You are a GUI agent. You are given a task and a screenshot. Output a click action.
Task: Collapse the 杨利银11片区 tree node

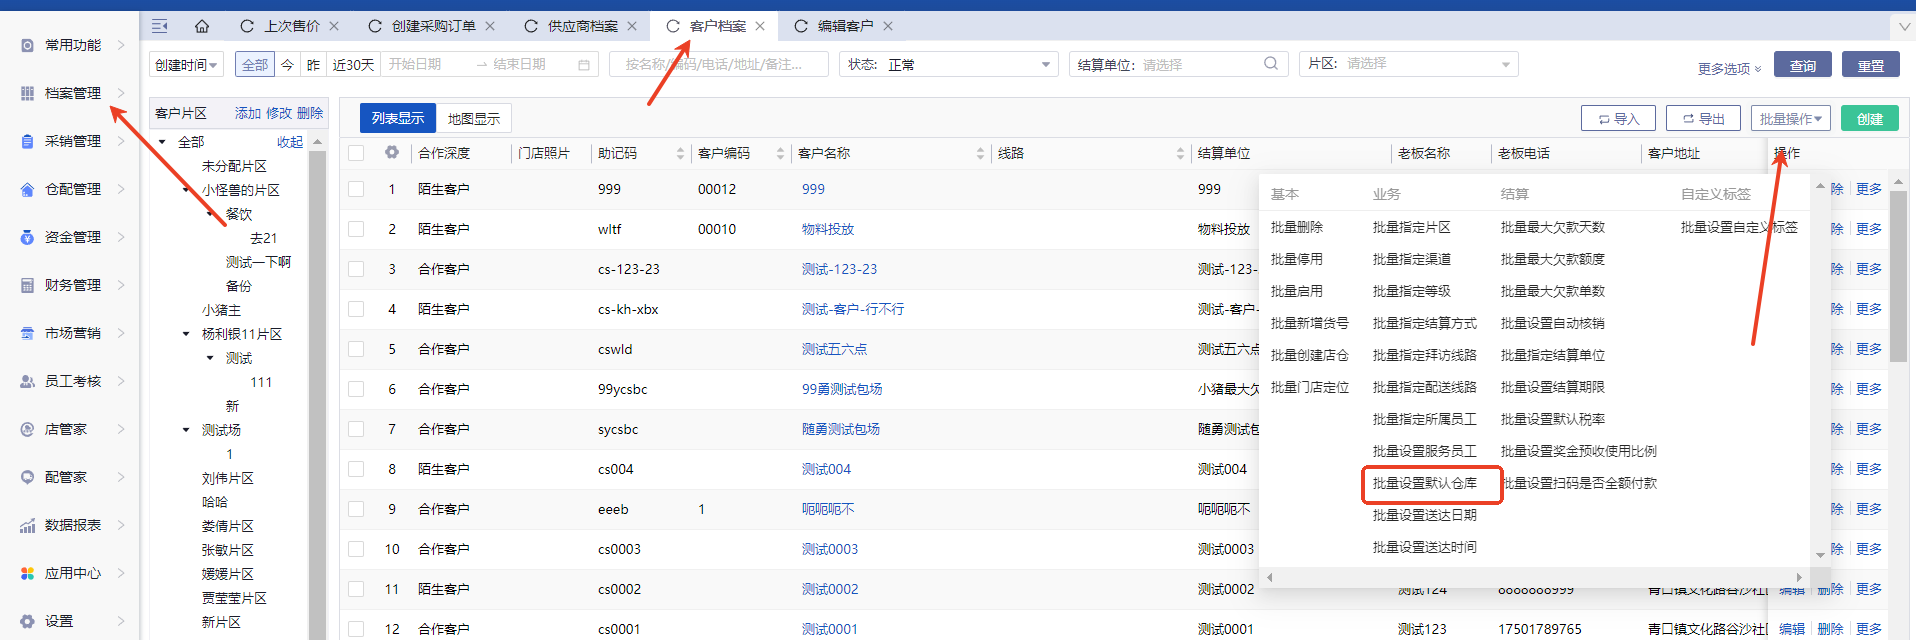(x=186, y=334)
